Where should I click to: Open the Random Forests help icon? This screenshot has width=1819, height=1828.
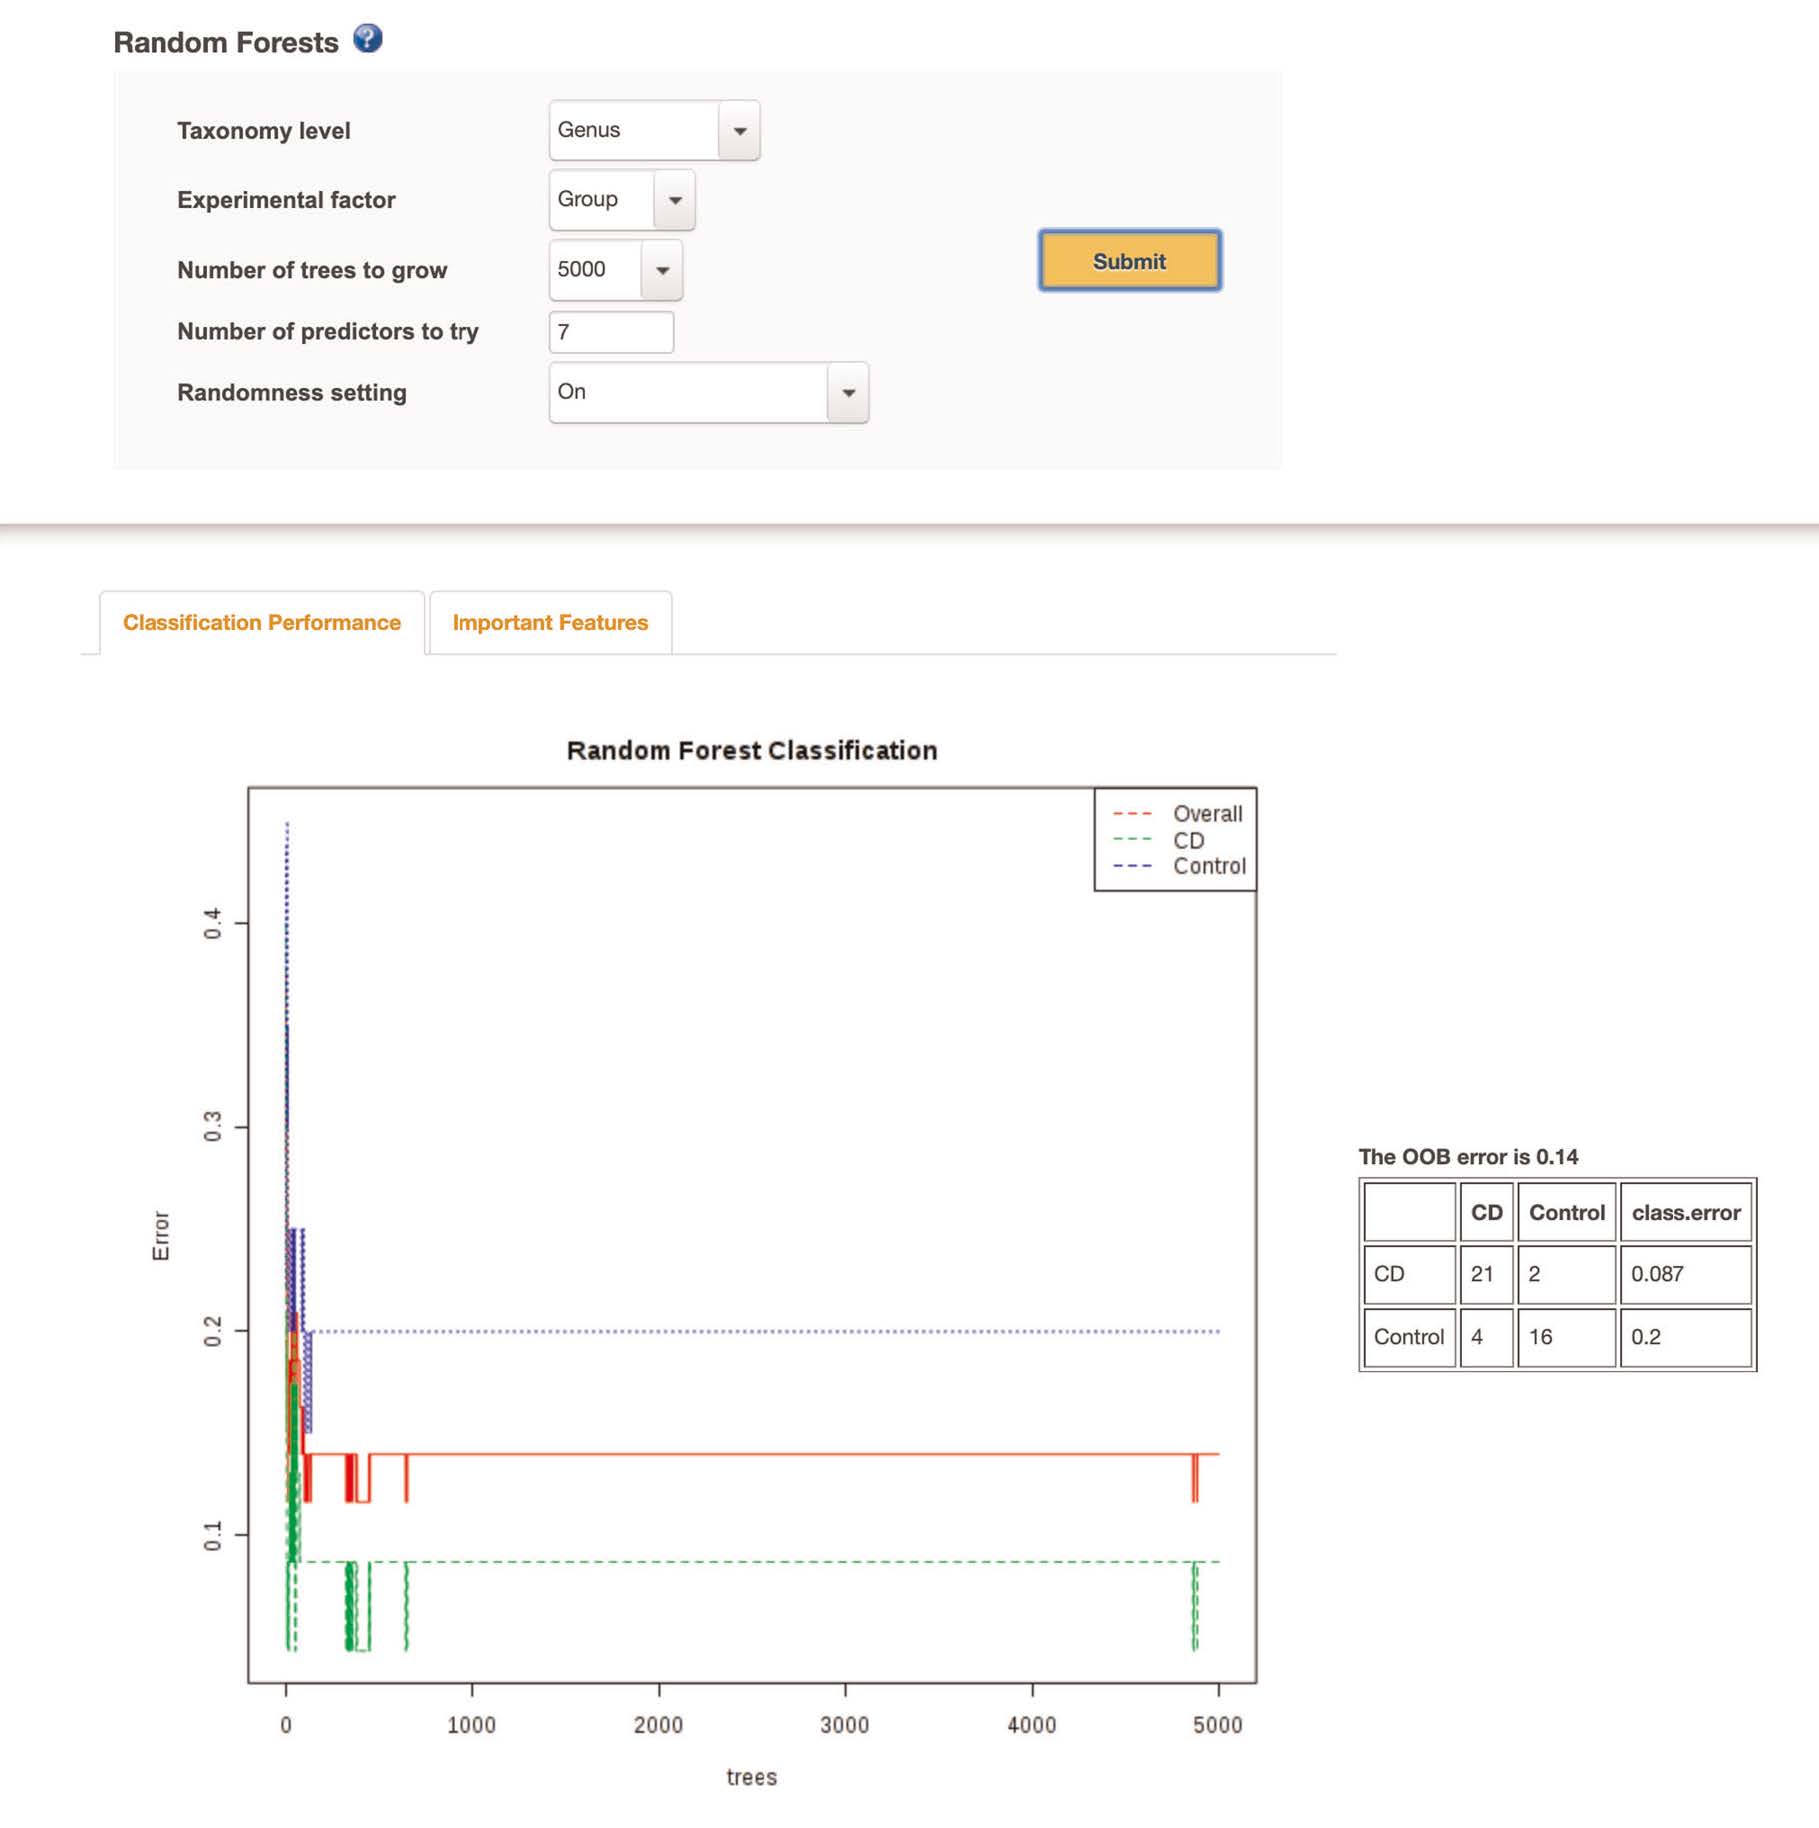368,39
